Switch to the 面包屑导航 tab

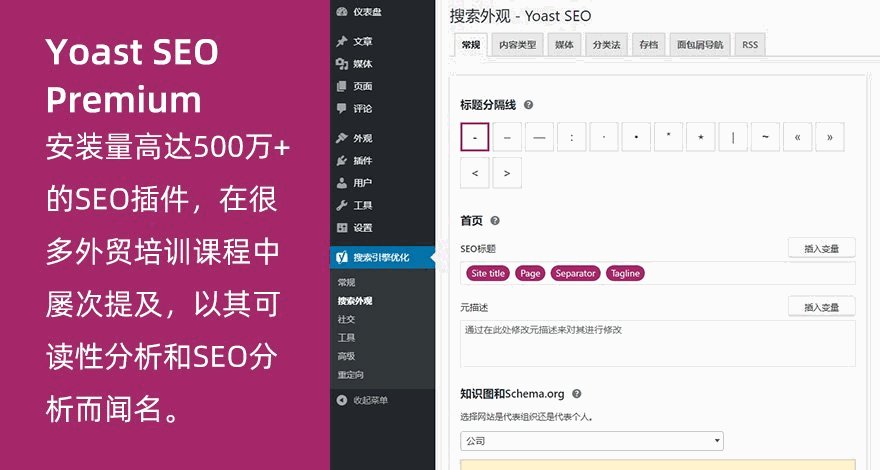700,45
